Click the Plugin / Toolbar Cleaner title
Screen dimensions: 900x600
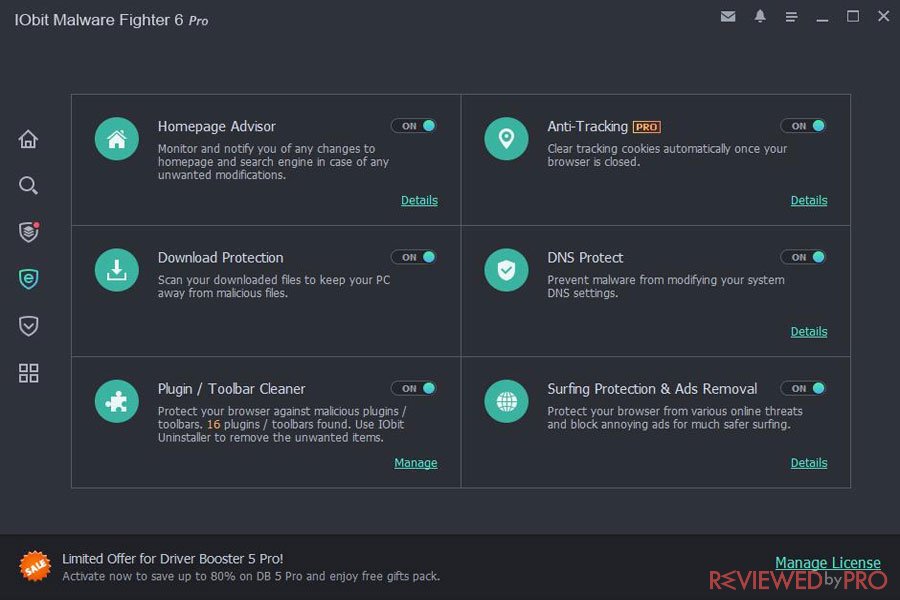[x=231, y=389]
